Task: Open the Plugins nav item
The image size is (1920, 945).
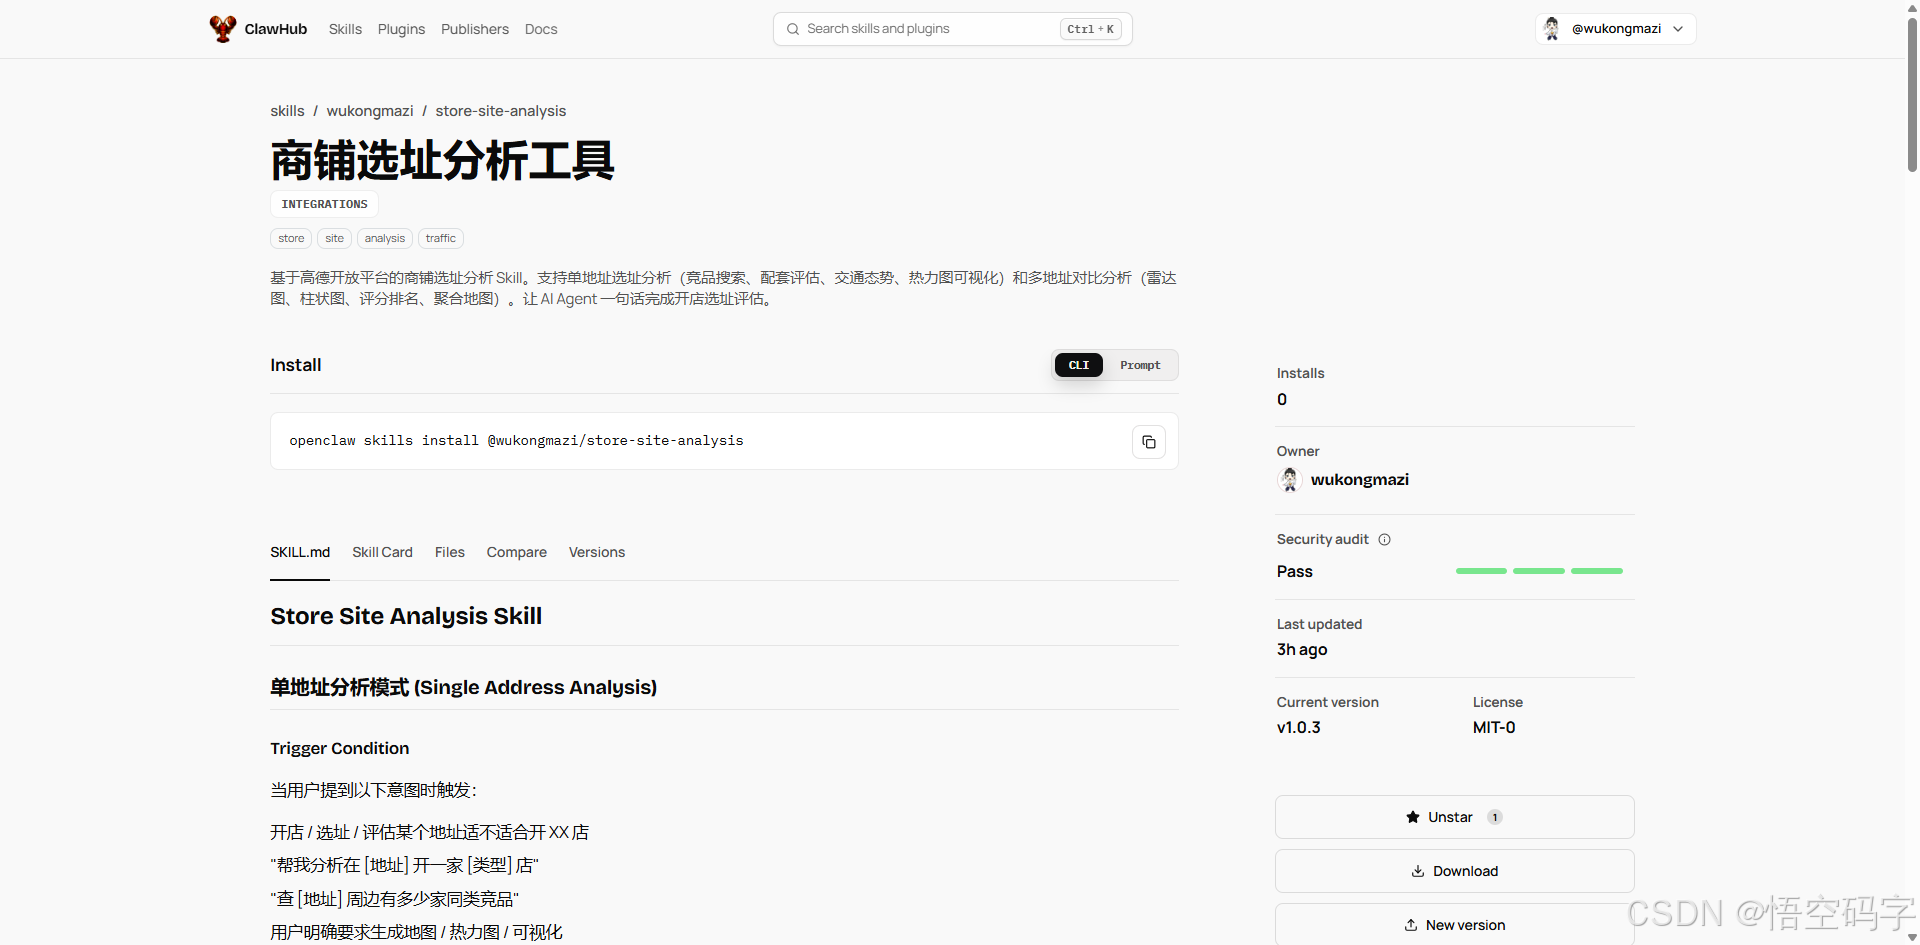Action: point(401,29)
